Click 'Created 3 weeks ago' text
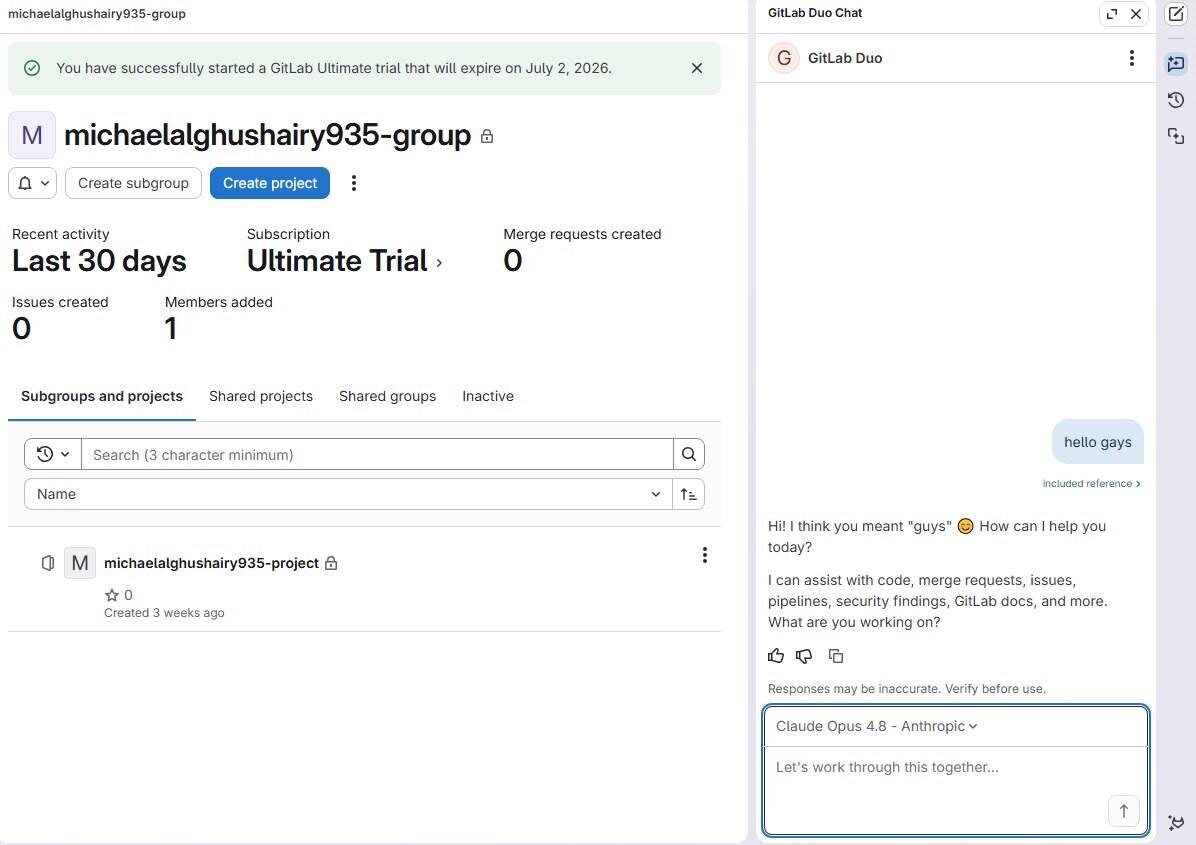Screen dimensions: 1196x845 point(164,612)
